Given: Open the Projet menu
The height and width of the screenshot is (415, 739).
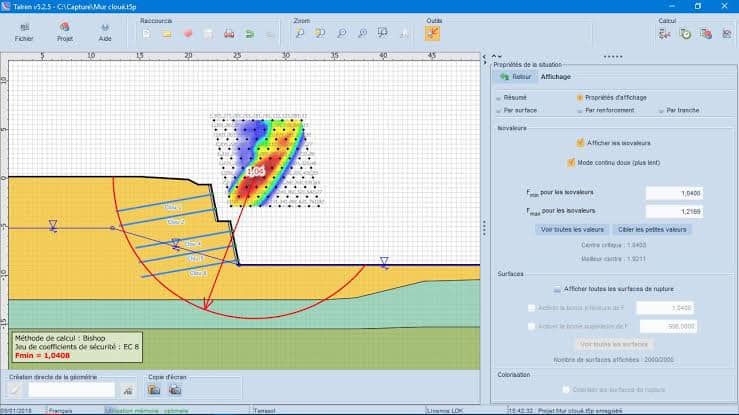Looking at the screenshot, I should click(x=65, y=33).
